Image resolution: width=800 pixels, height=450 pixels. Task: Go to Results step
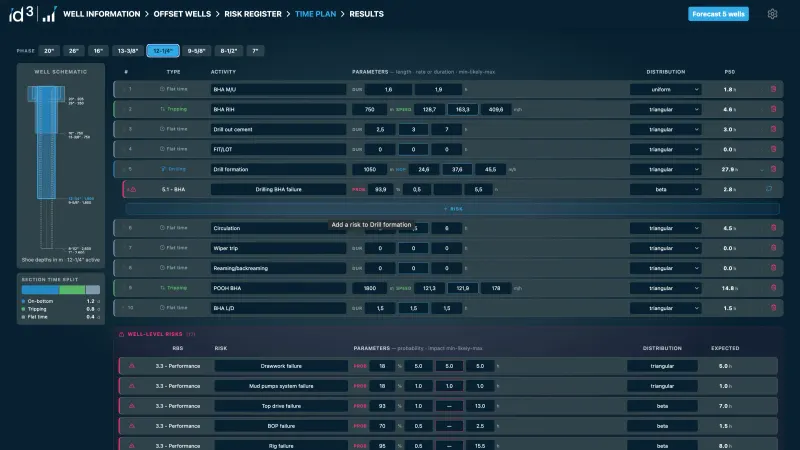pyautogui.click(x=366, y=14)
